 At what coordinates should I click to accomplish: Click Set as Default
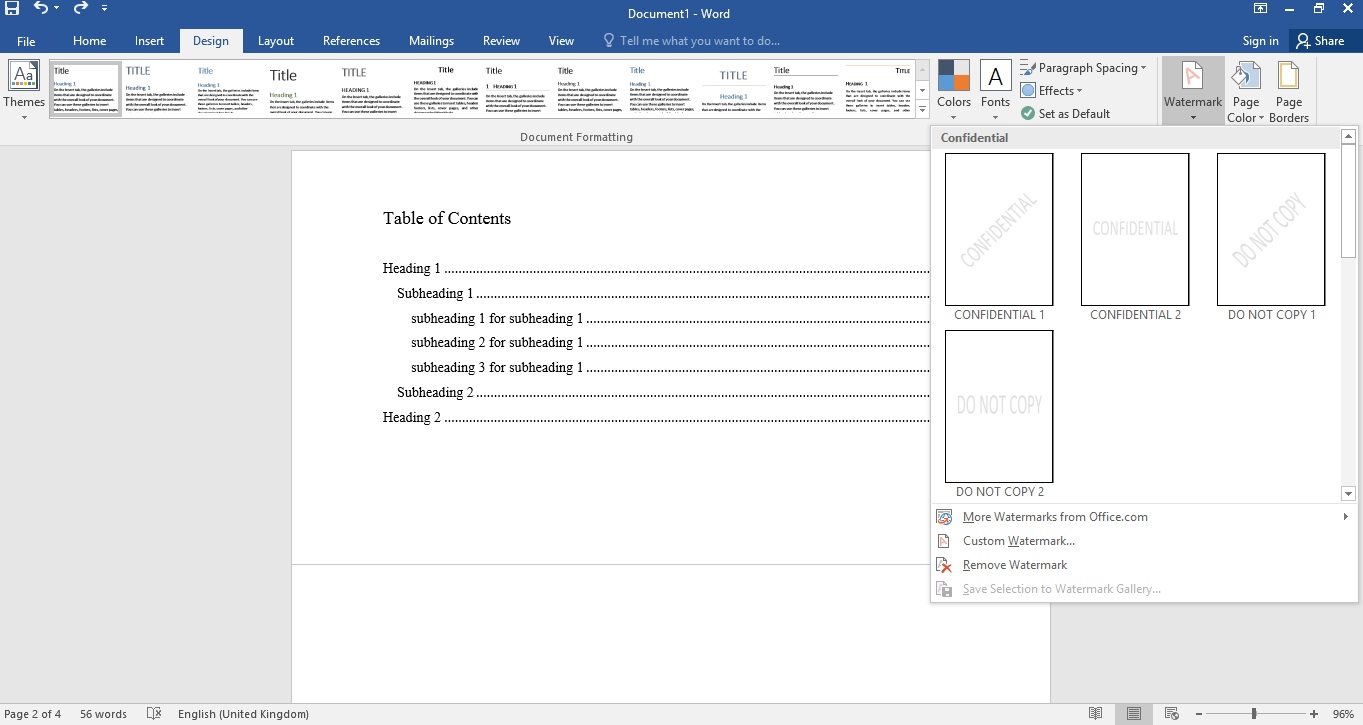click(1065, 114)
